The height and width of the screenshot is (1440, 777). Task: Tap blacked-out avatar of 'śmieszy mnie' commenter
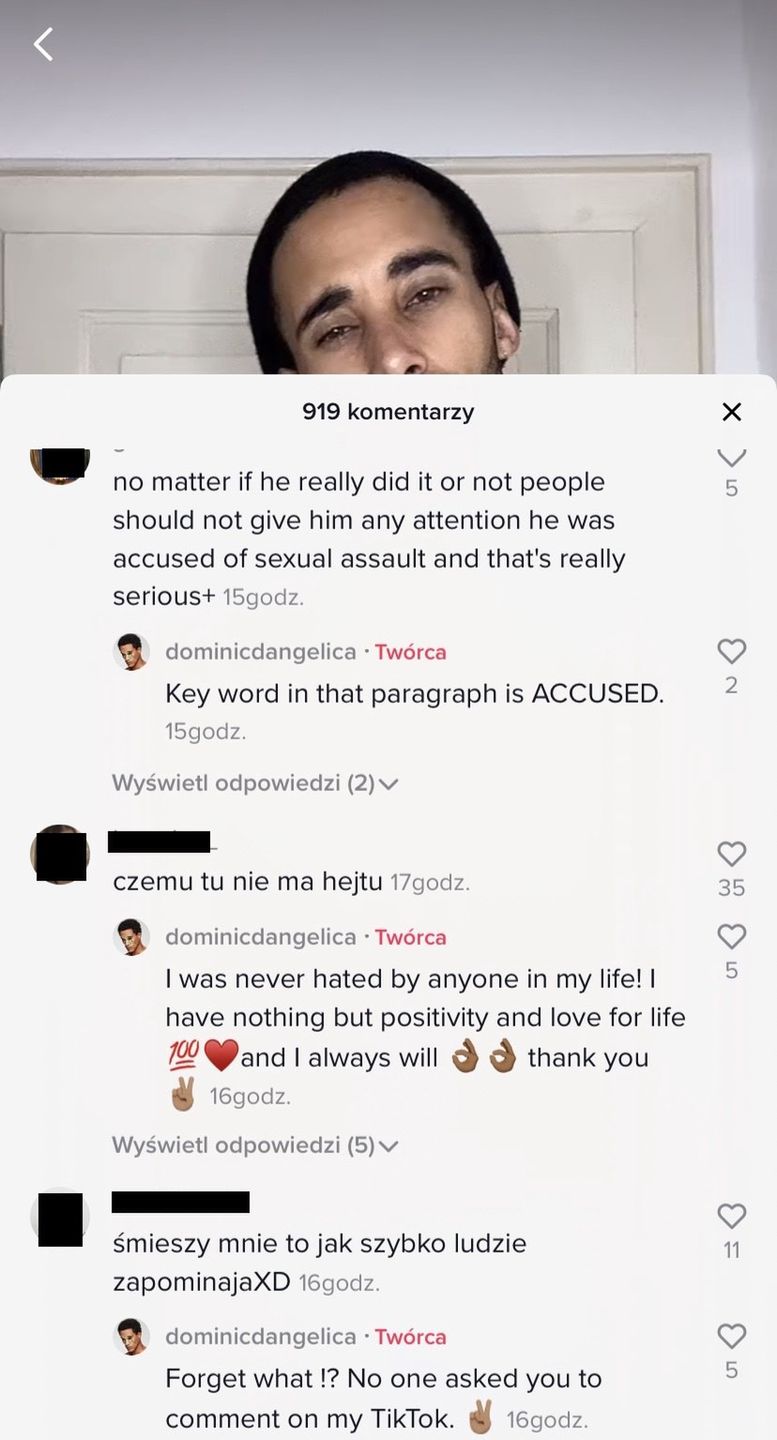click(60, 1218)
